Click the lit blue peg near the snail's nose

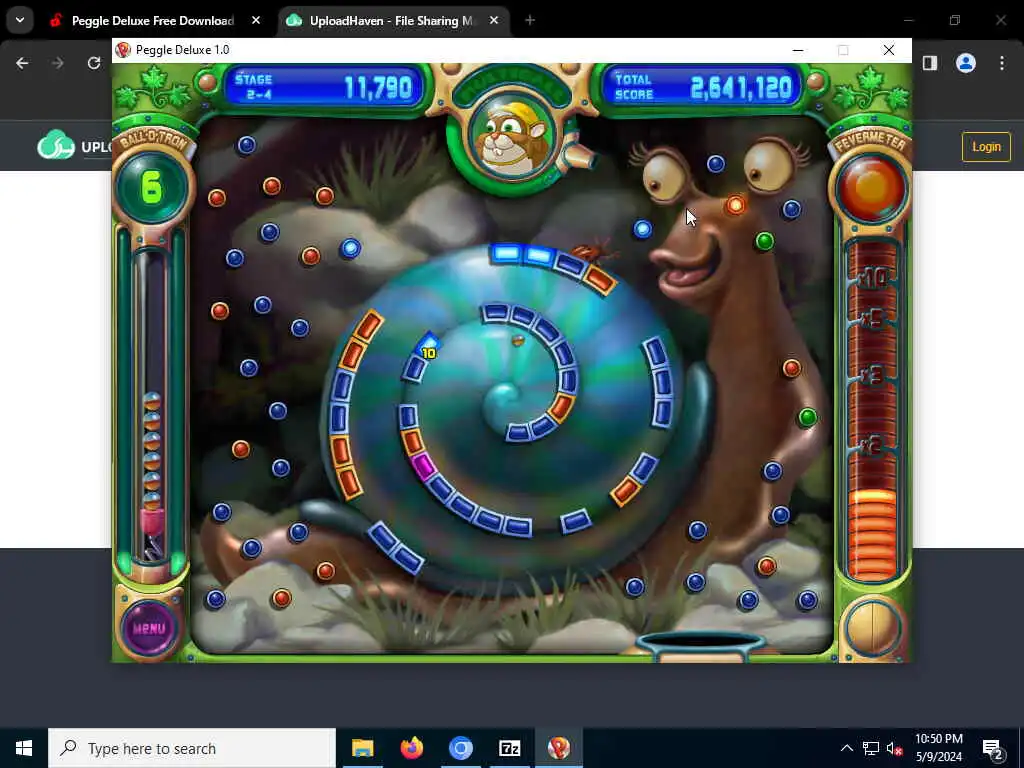pyautogui.click(x=643, y=229)
